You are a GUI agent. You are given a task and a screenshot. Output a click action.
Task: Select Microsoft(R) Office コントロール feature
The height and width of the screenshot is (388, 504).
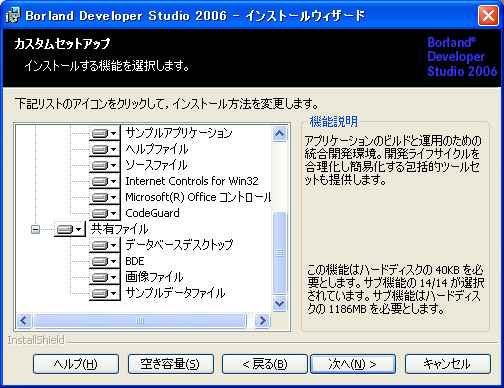198,197
